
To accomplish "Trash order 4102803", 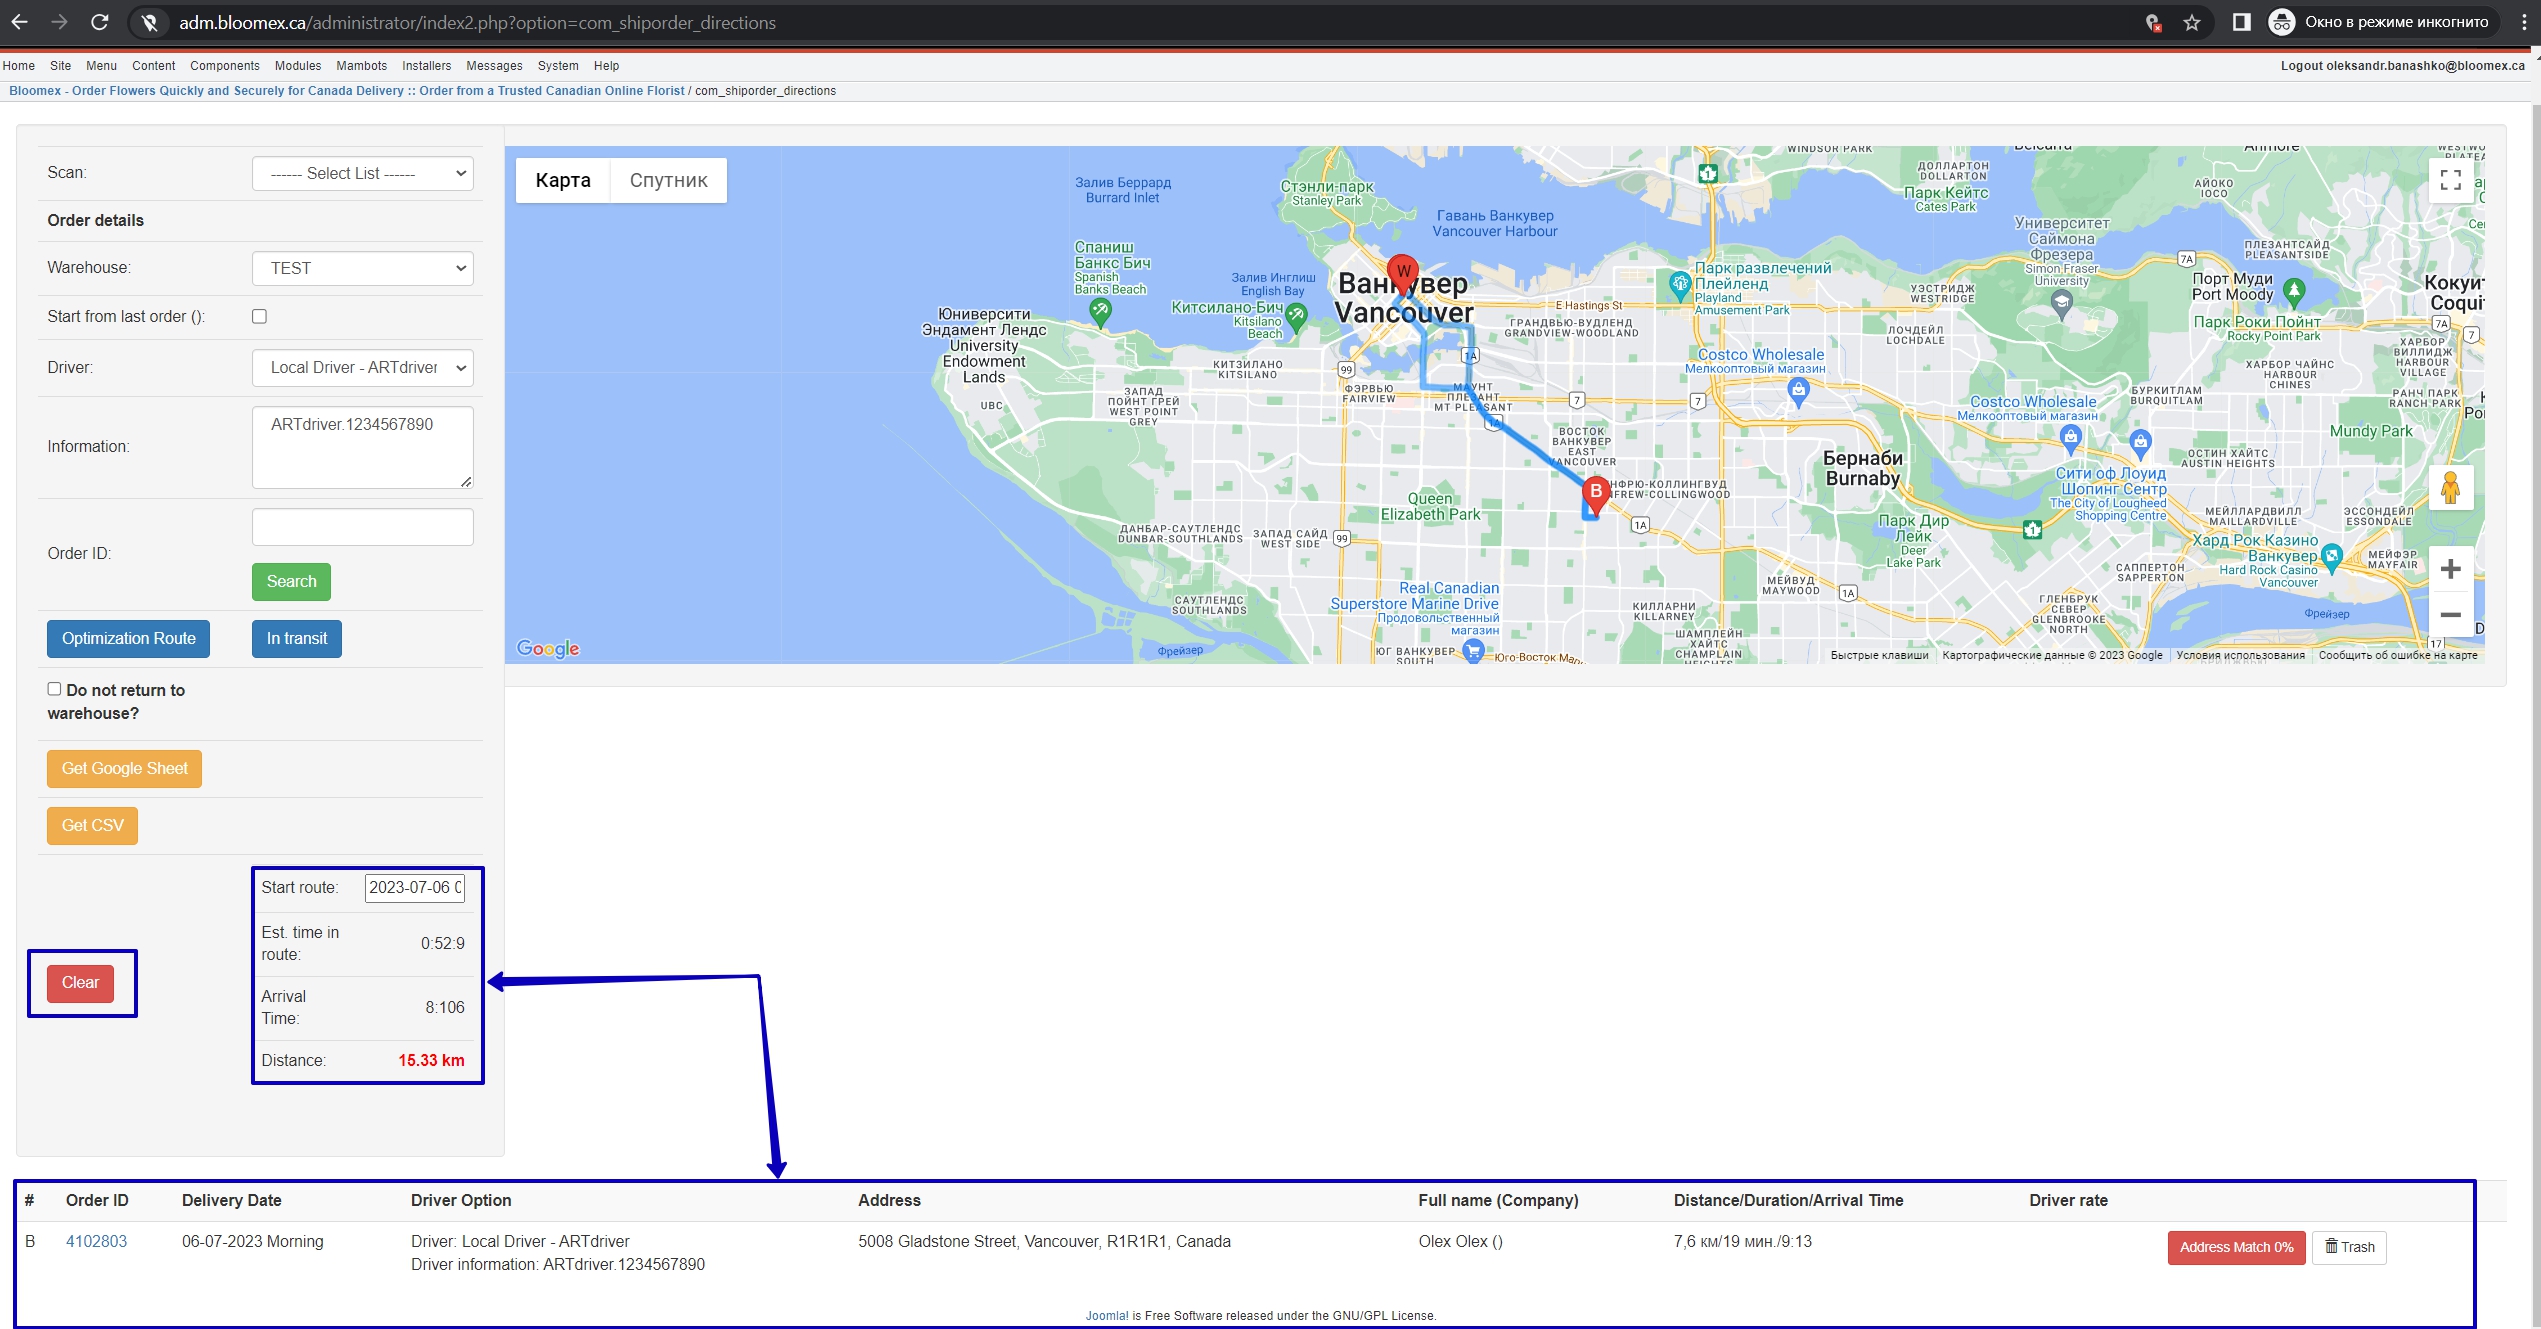I will pyautogui.click(x=2349, y=1247).
